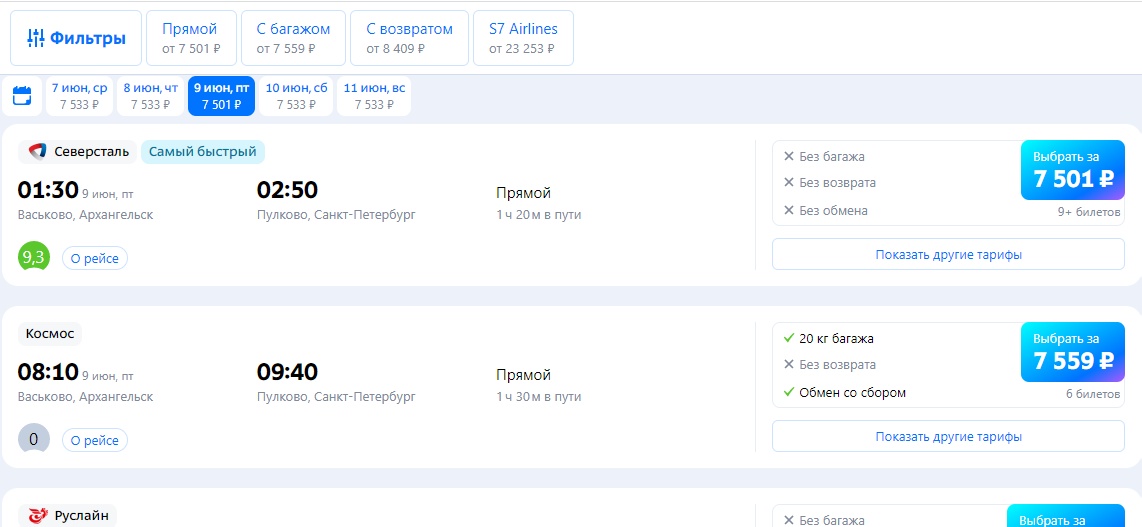Choose the flight for 7 559 ₽
This screenshot has height=527, width=1142.
click(x=1073, y=352)
